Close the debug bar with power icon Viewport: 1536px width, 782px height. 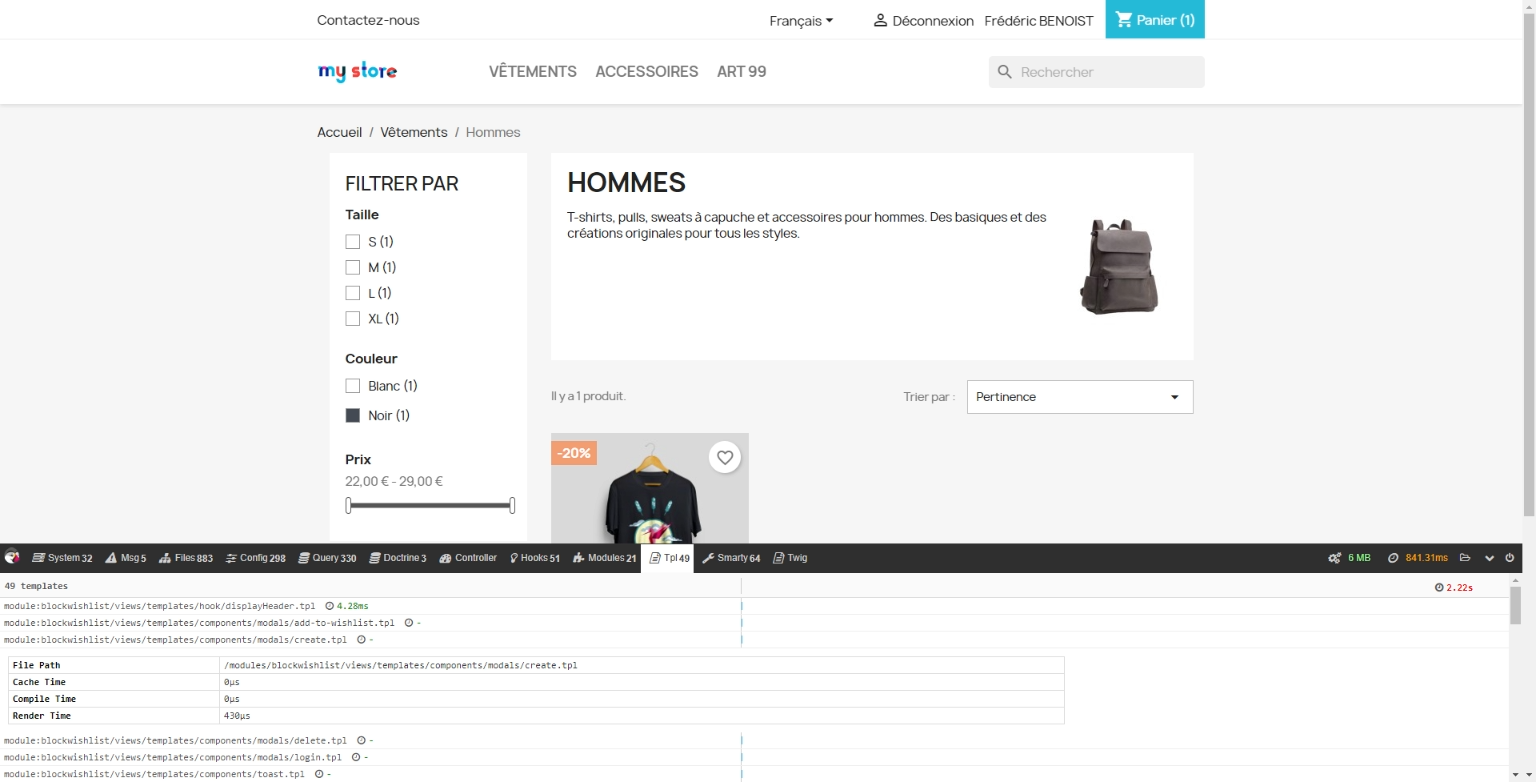[x=1510, y=558]
